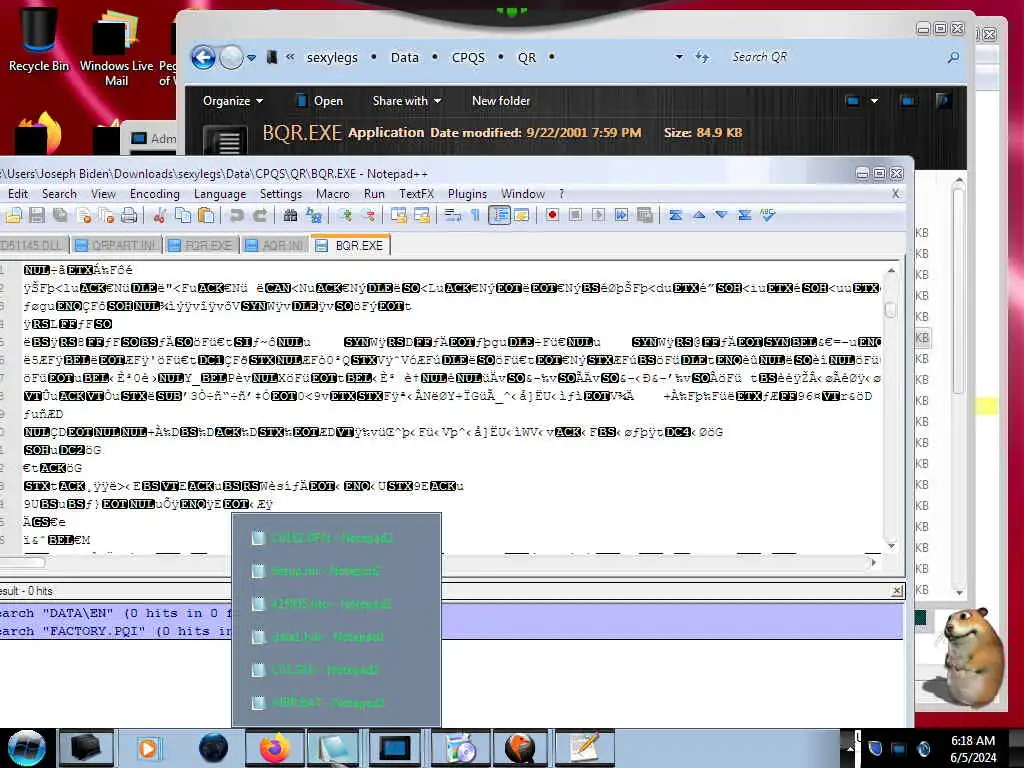The image size is (1024, 768).
Task: Click the sexylegs breadcrumb in Explorer
Action: pos(332,57)
